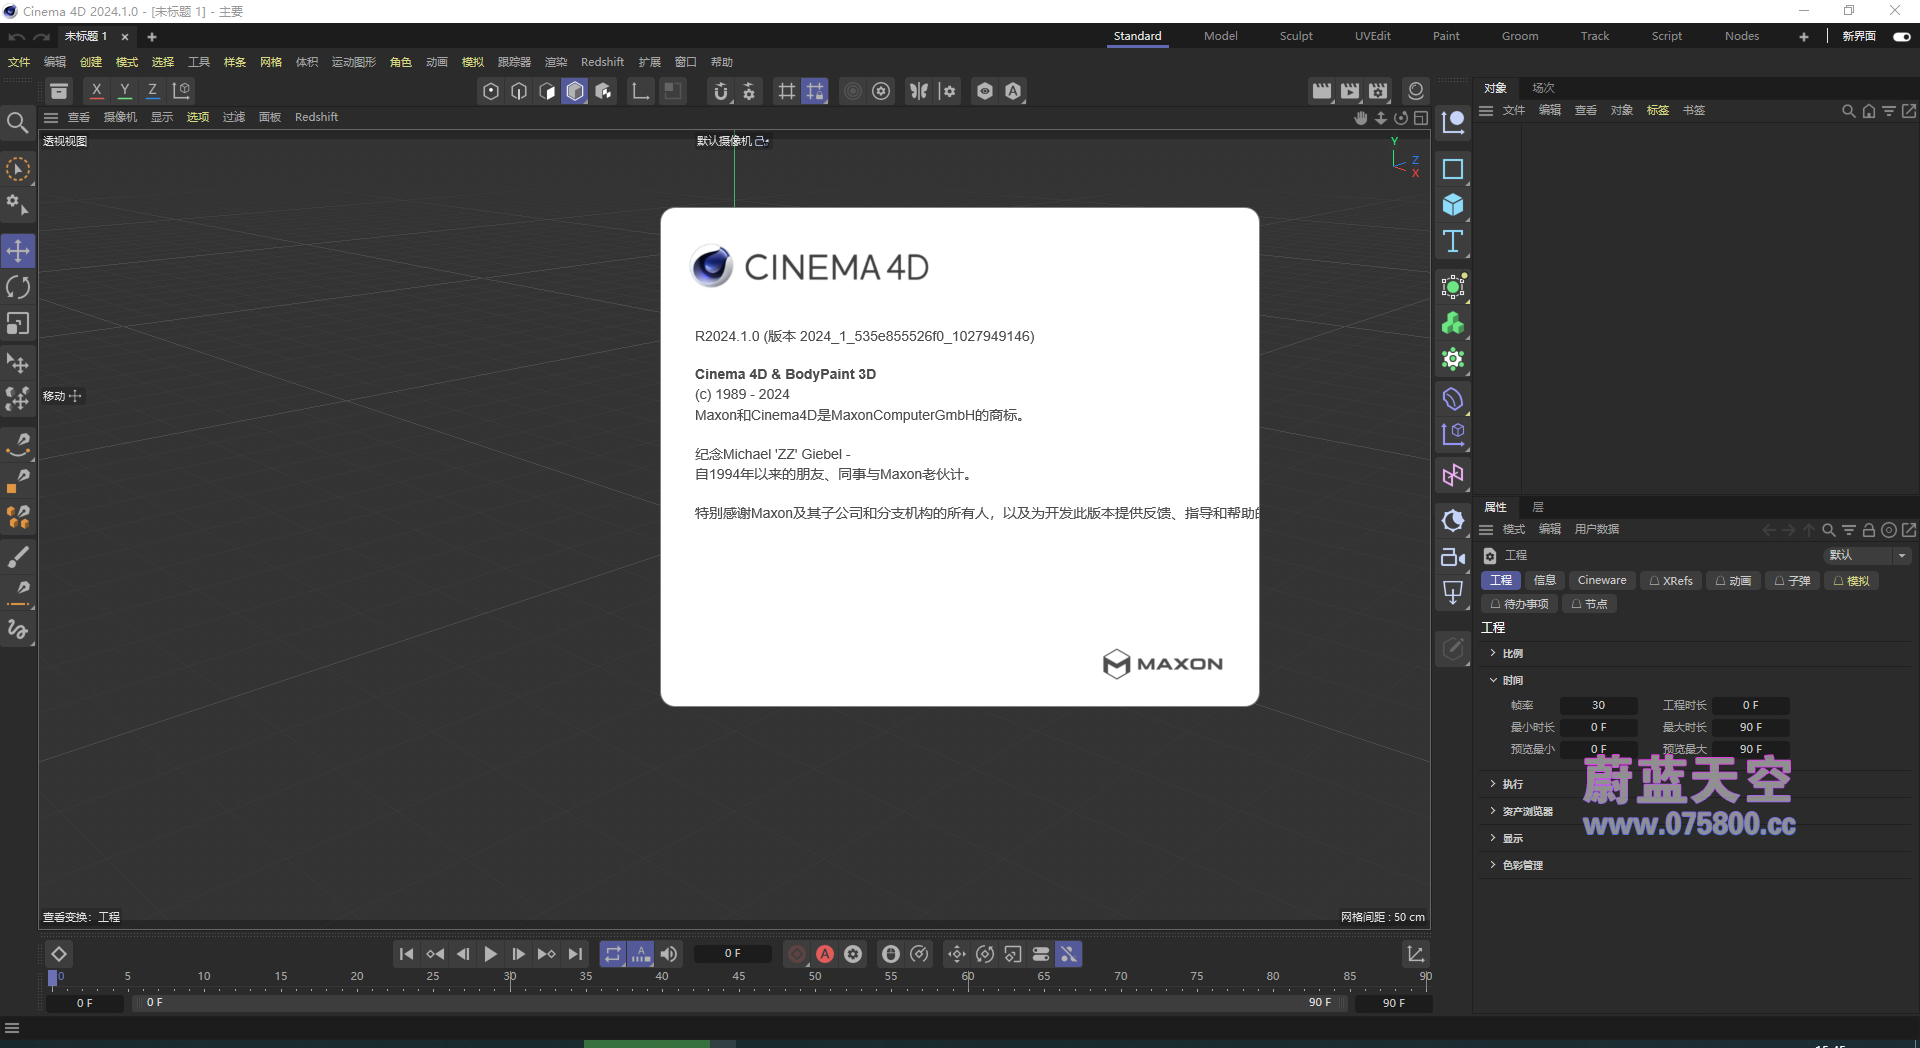Click the 最大时长 field showing 90 F

pos(1750,727)
